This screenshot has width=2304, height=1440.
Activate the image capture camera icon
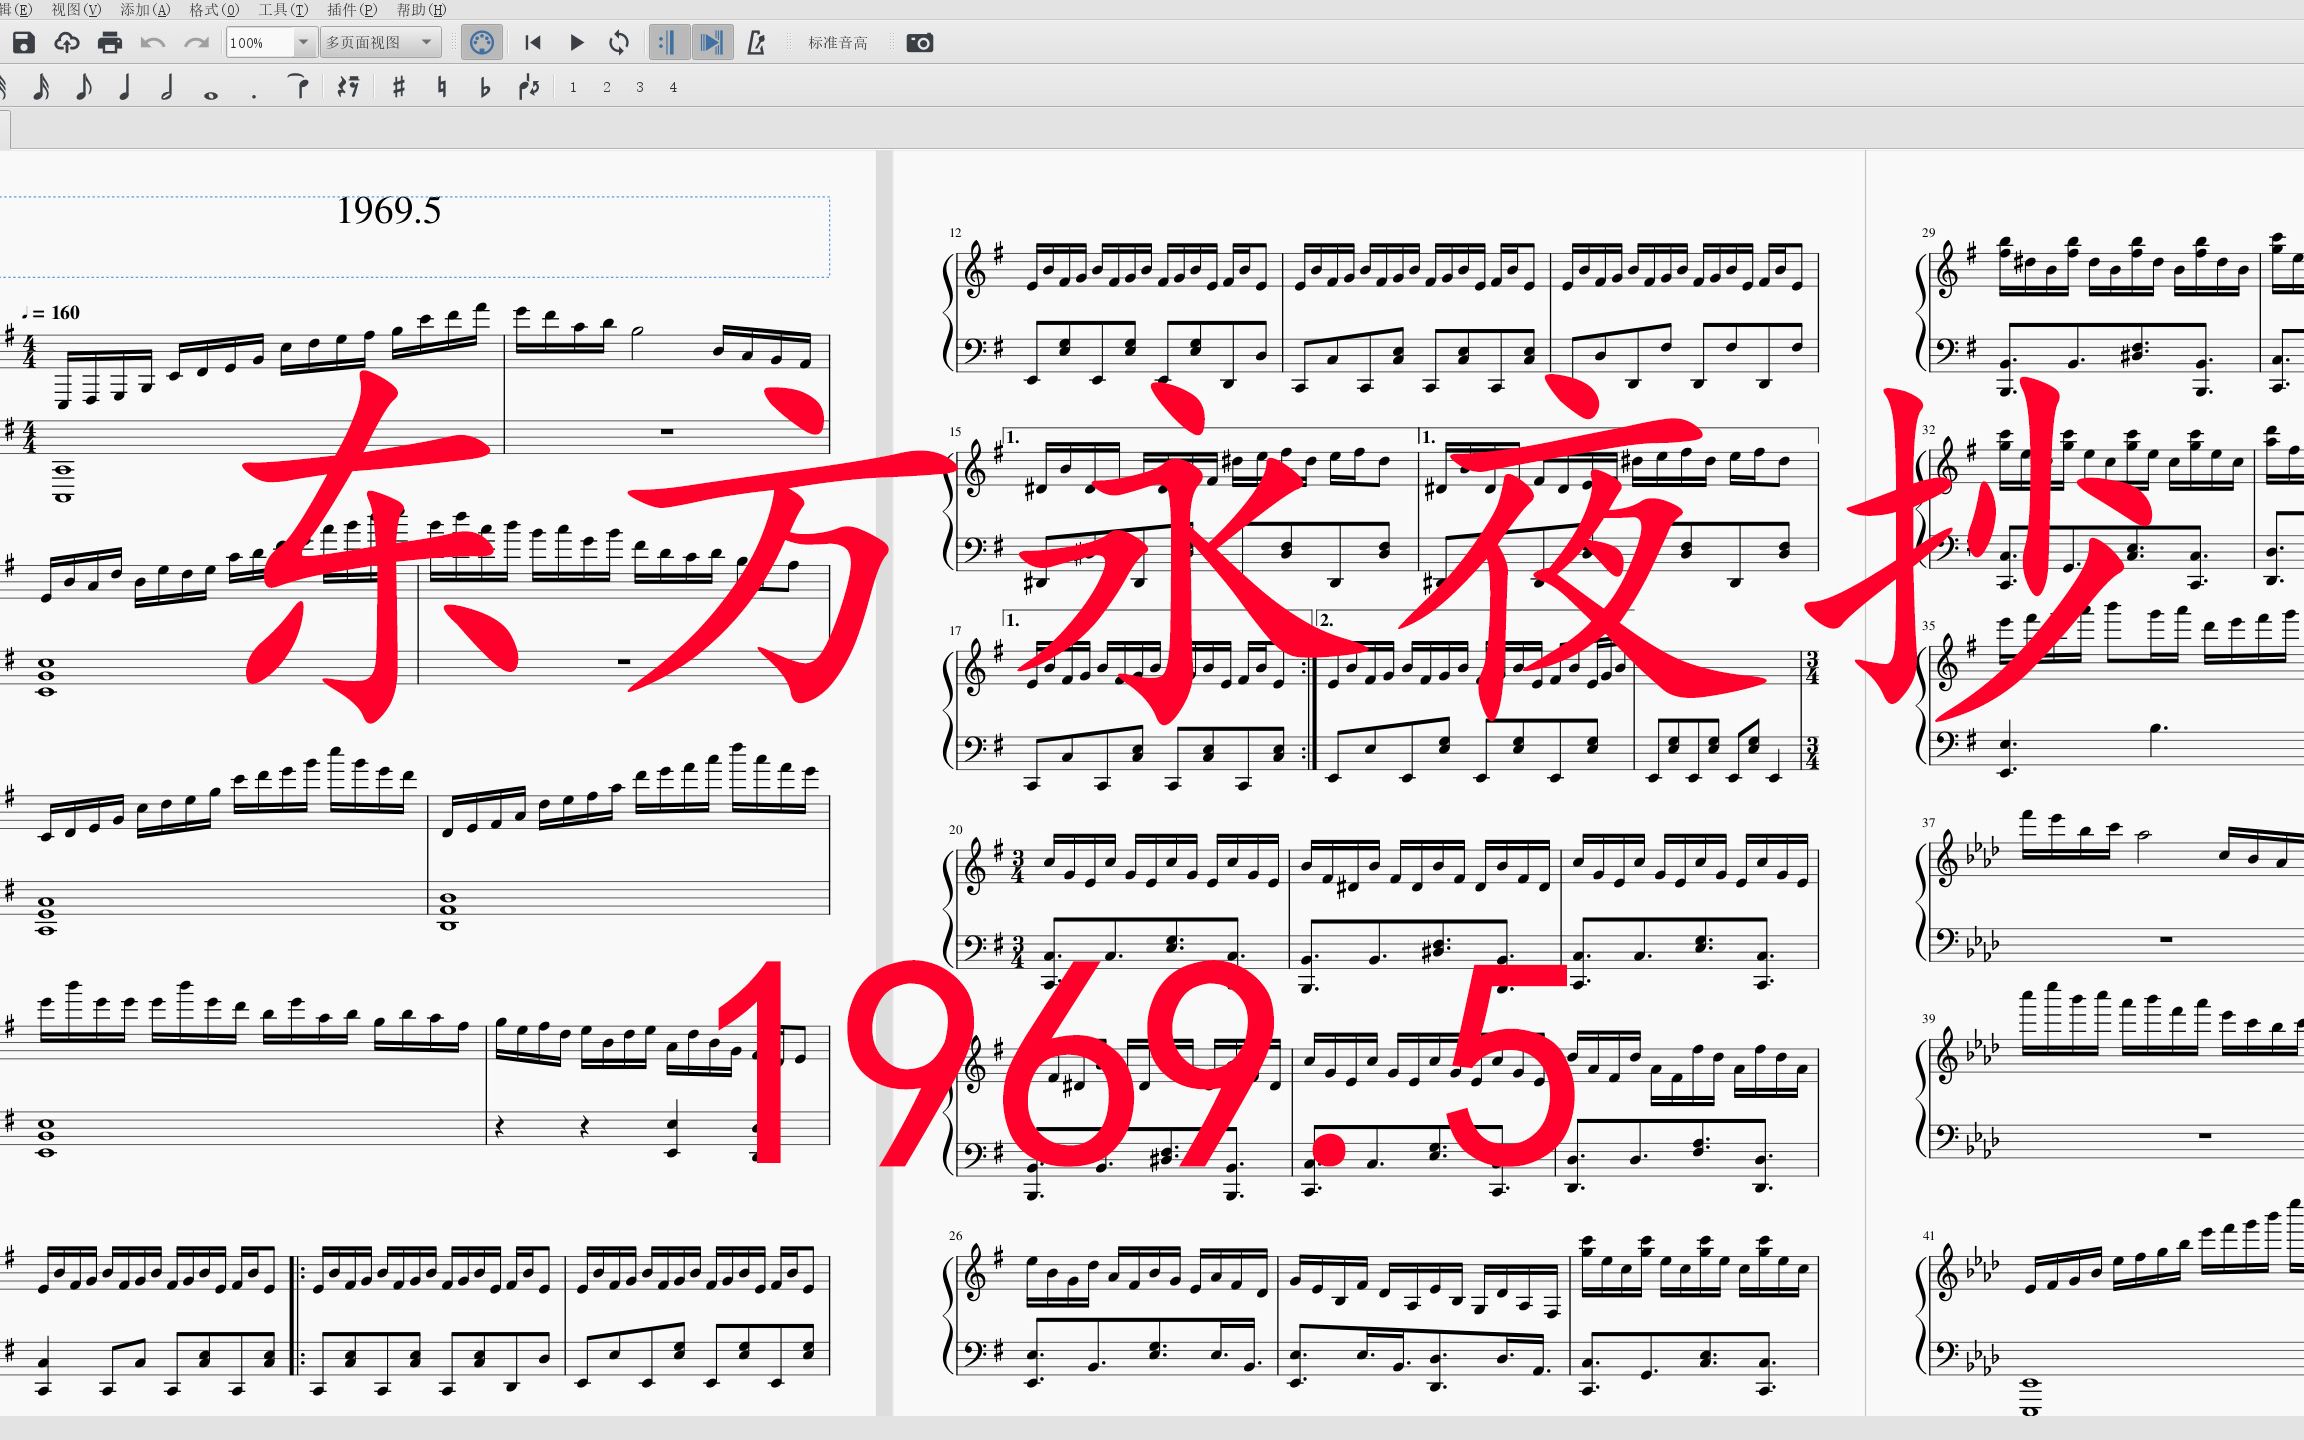click(919, 43)
